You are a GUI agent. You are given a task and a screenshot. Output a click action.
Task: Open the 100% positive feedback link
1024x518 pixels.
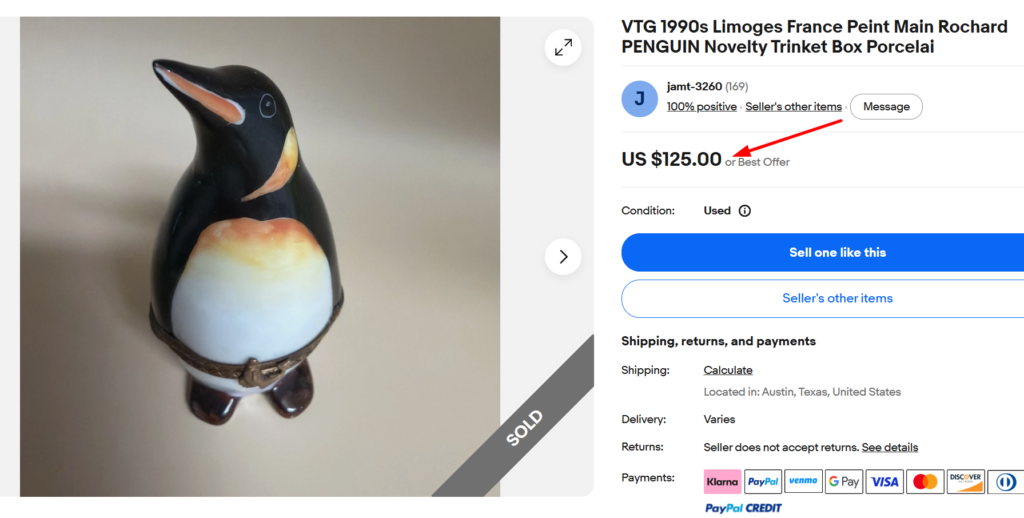pyautogui.click(x=701, y=106)
